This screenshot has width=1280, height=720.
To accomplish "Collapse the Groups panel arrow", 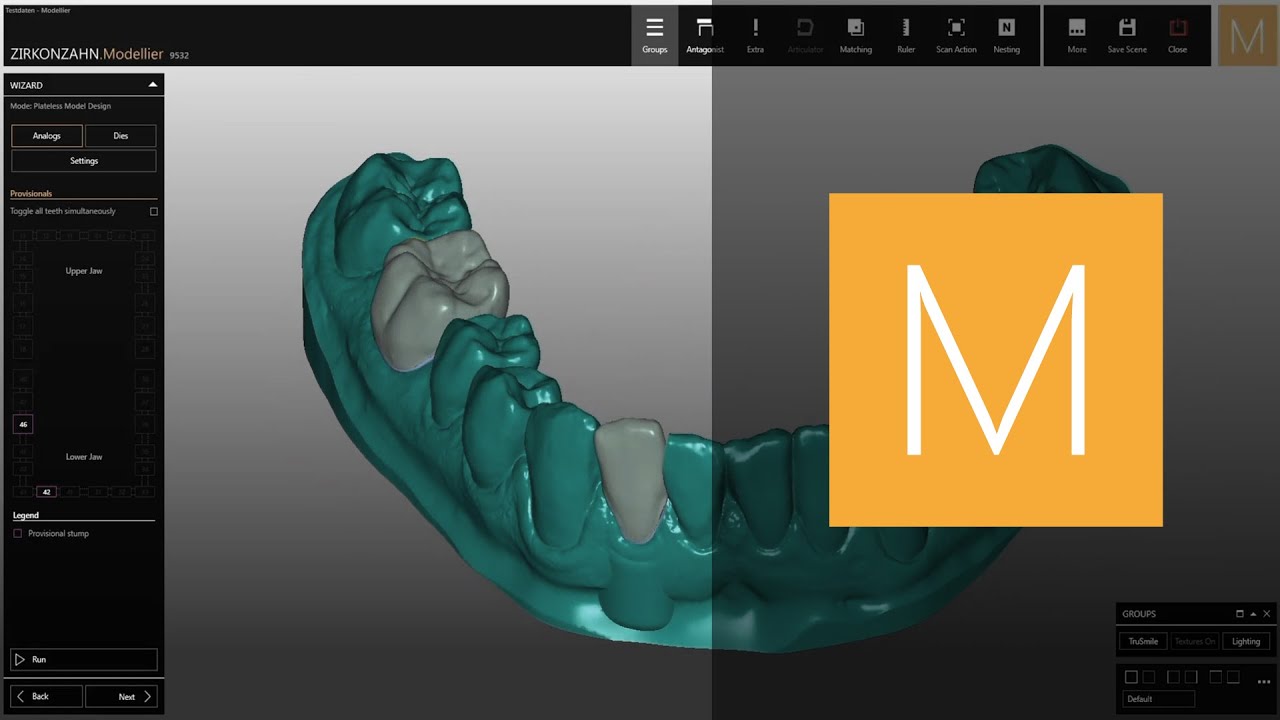I will (1253, 614).
